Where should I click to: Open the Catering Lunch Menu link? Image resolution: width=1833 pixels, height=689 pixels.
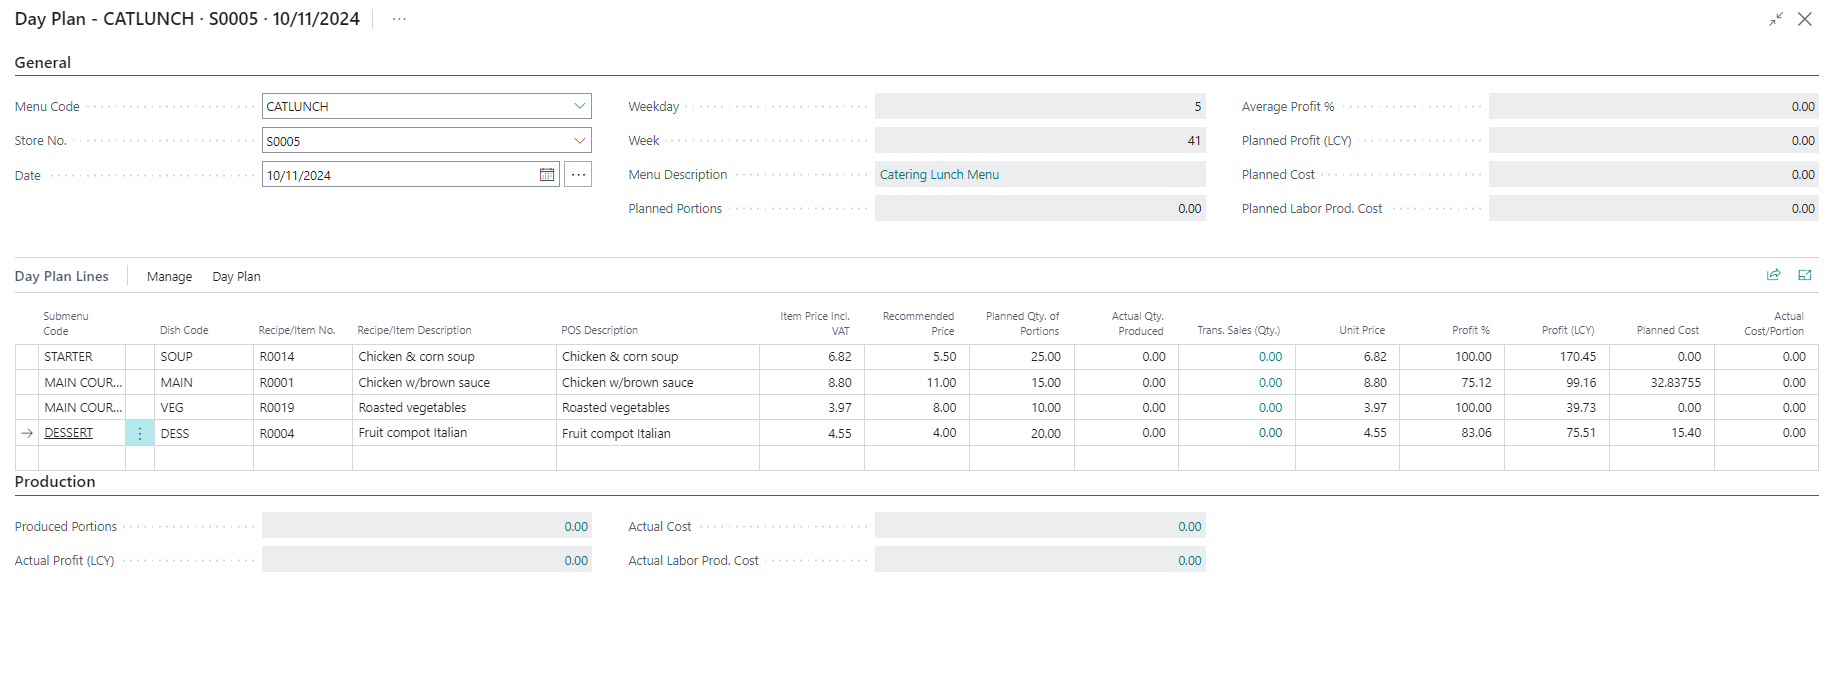tap(939, 175)
